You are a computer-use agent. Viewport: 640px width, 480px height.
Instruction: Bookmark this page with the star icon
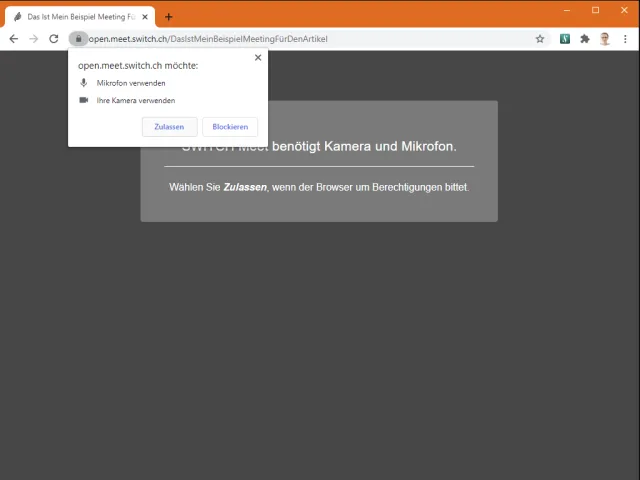click(x=540, y=39)
